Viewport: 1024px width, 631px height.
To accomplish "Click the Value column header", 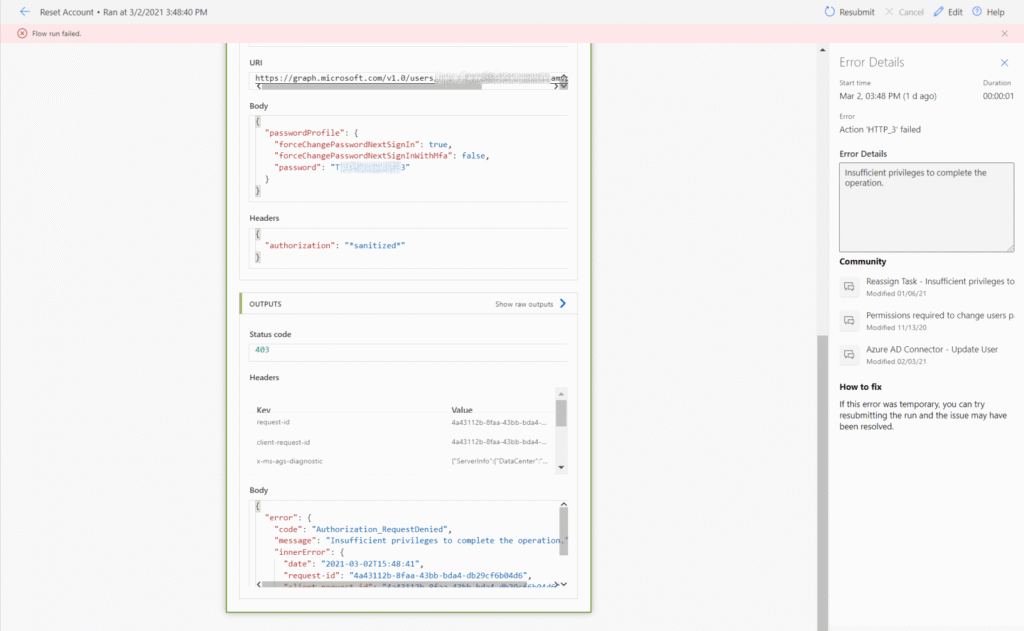I will click(462, 410).
